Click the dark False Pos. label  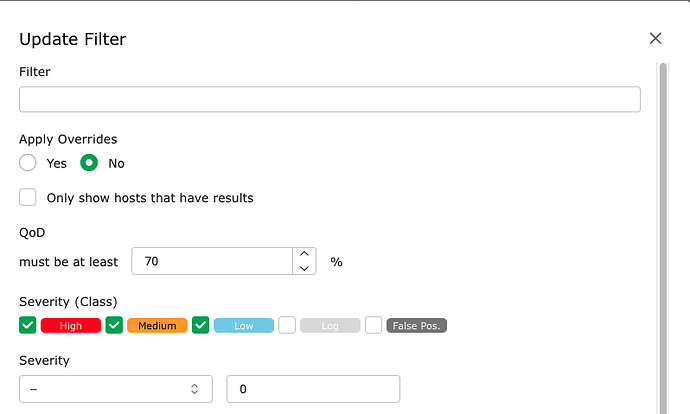tap(417, 326)
